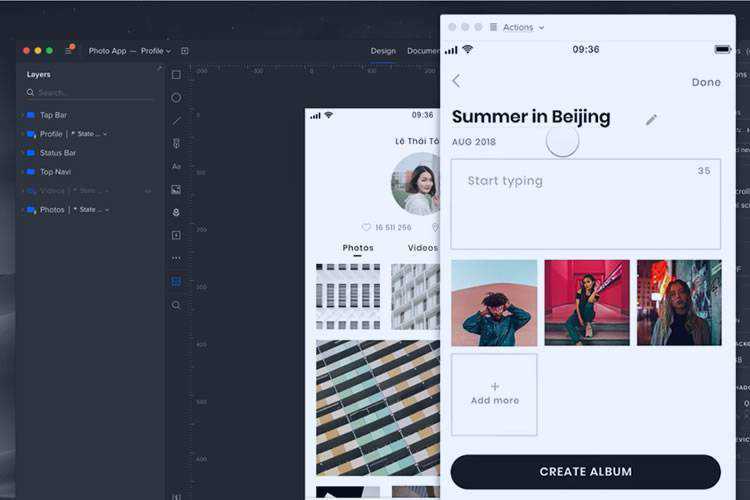Select the Aa text tool
The image size is (750, 500).
176,167
